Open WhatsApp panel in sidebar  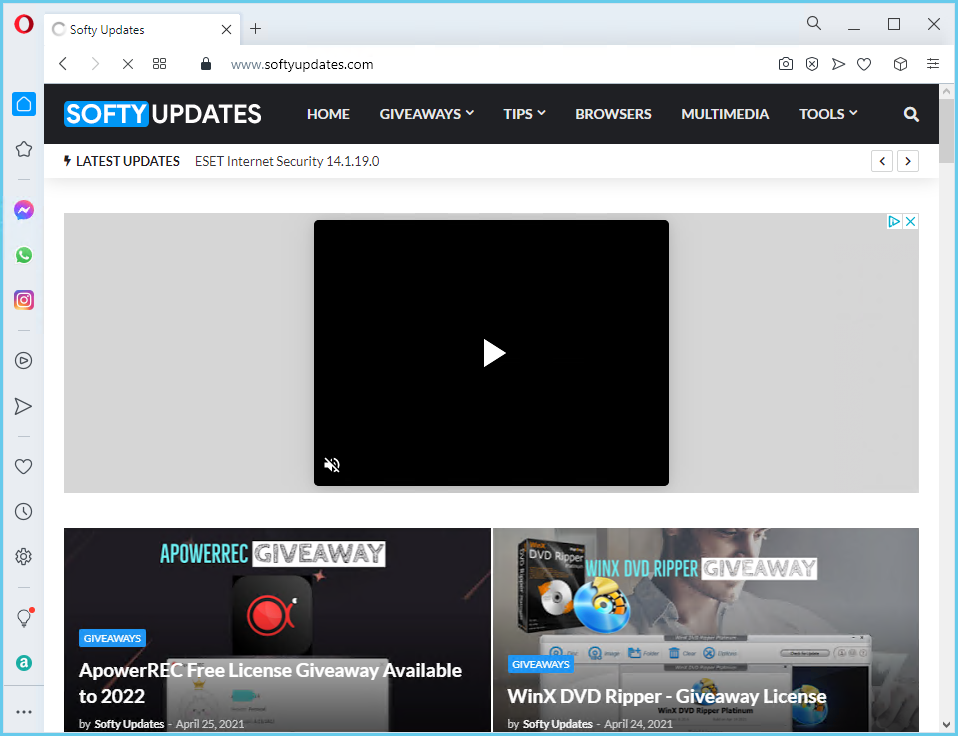coord(24,255)
